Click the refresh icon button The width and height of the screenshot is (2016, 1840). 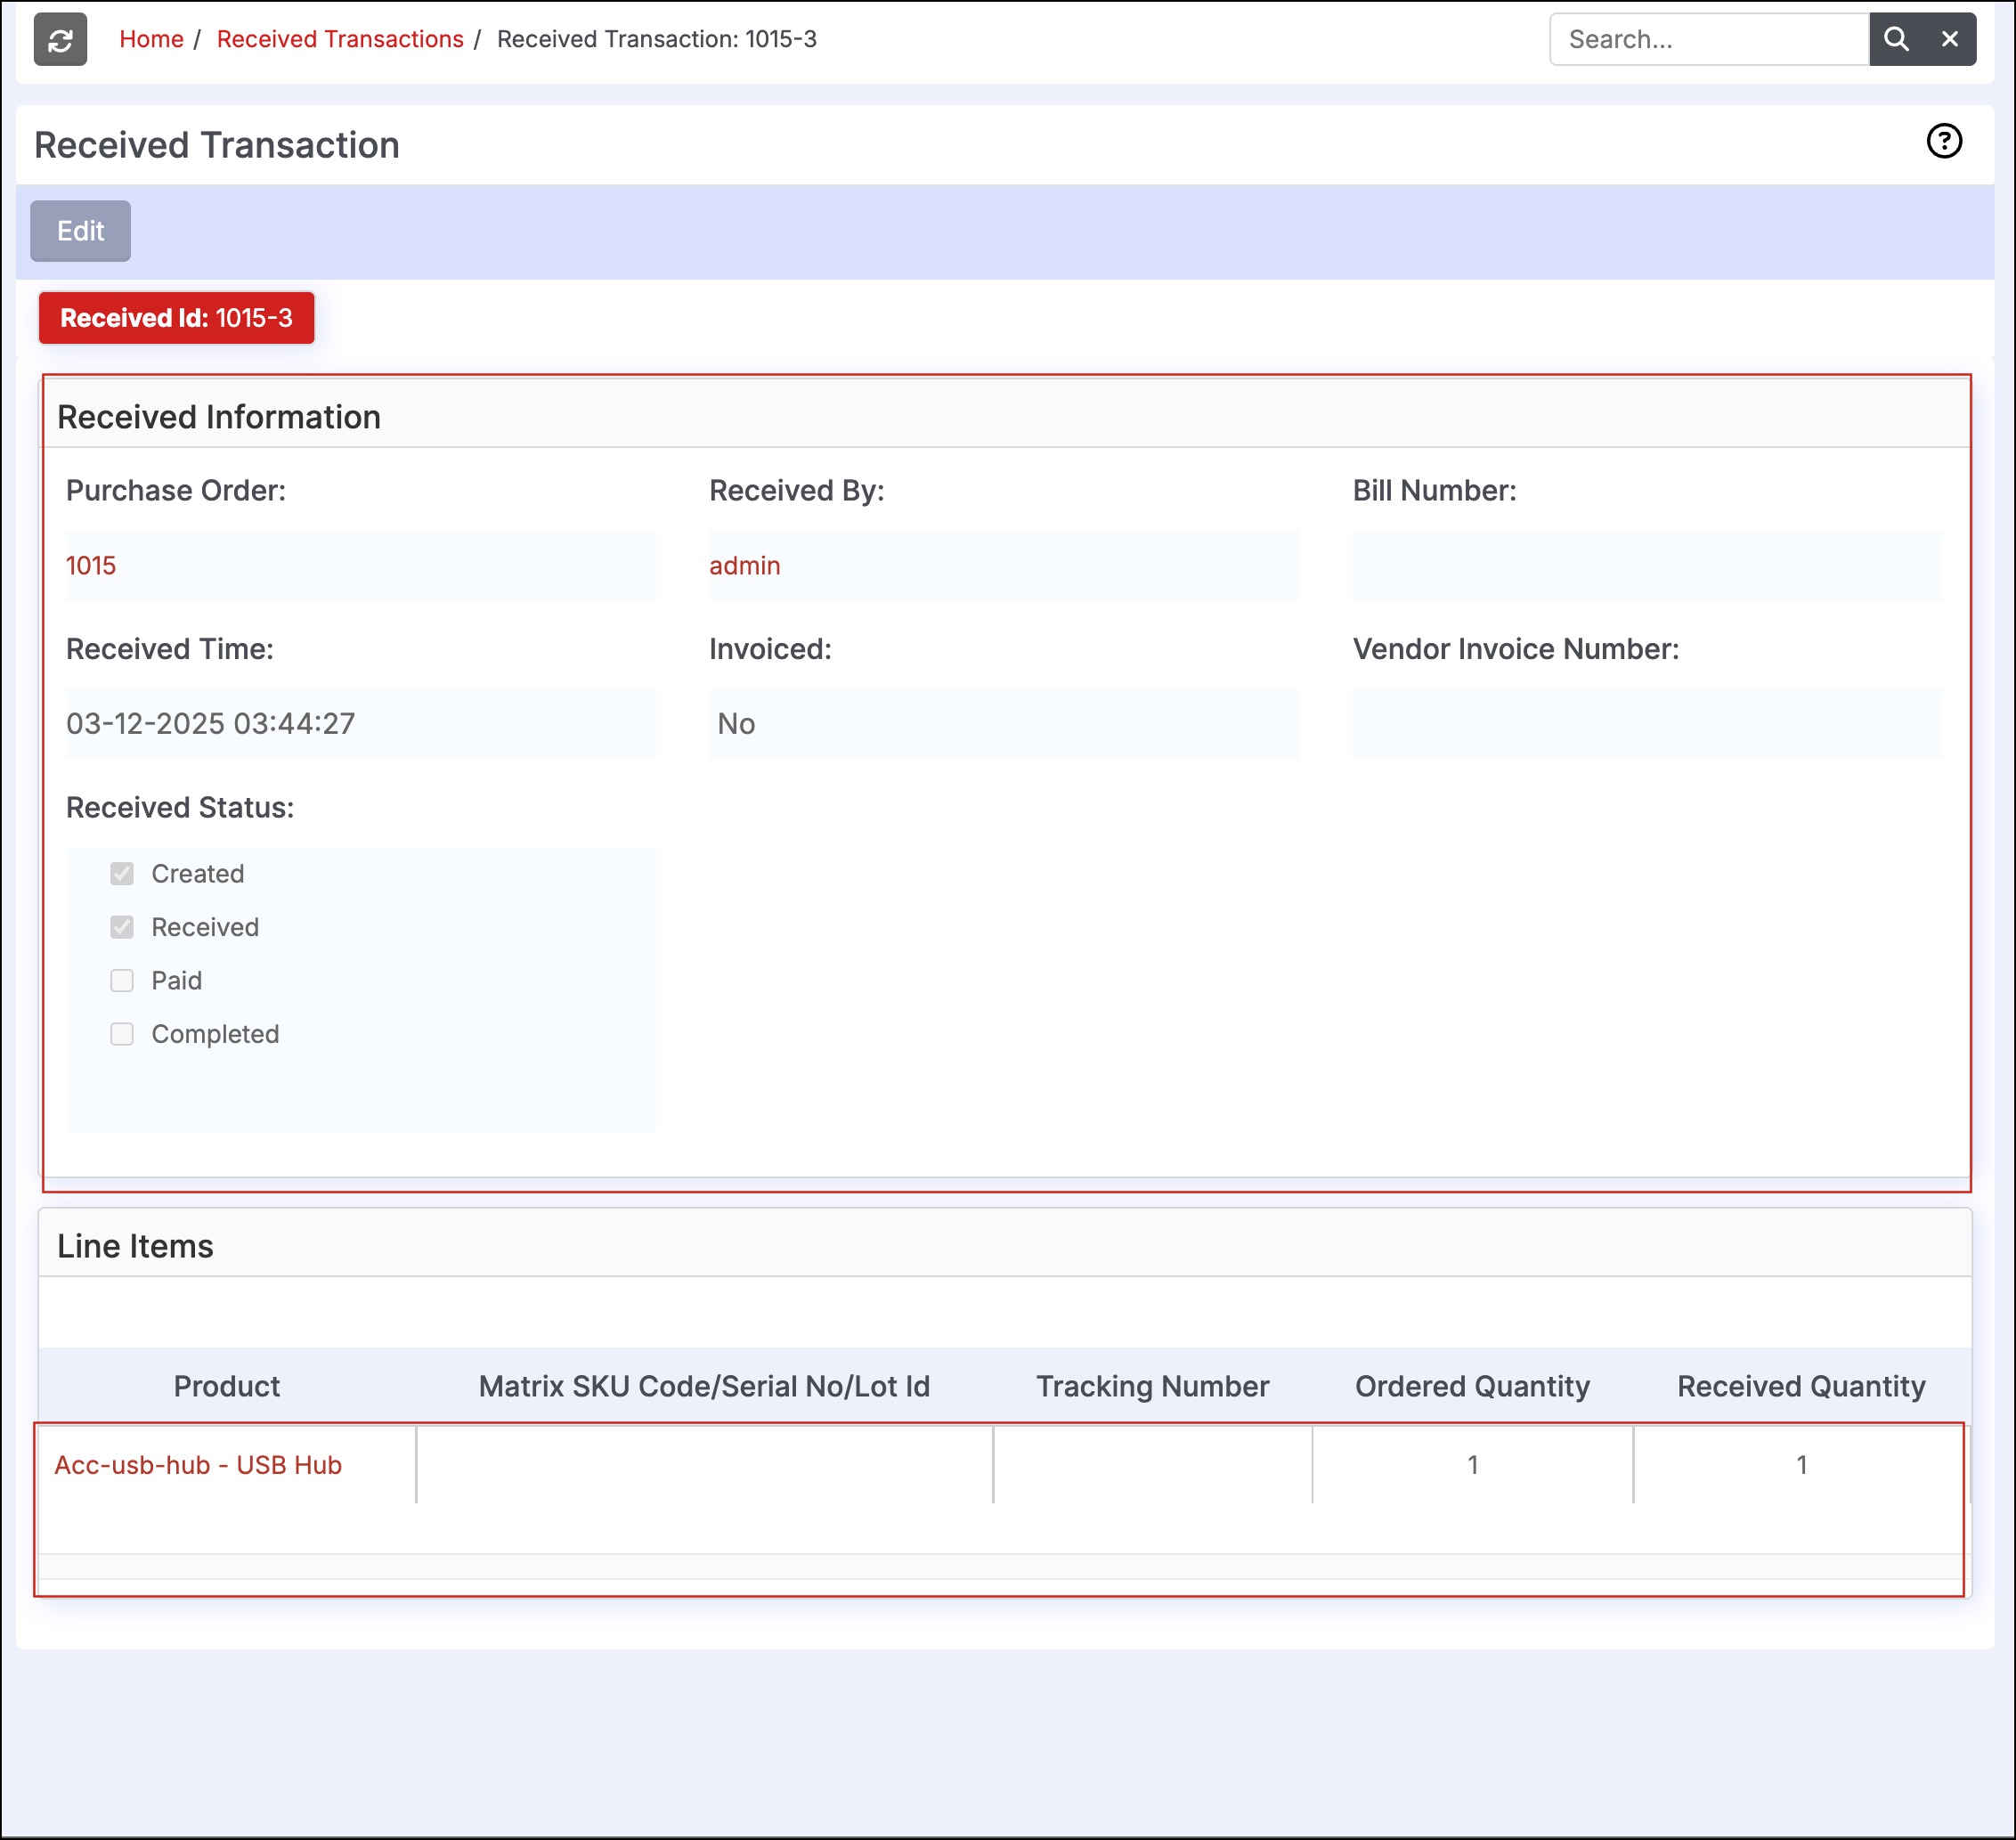tap(60, 39)
